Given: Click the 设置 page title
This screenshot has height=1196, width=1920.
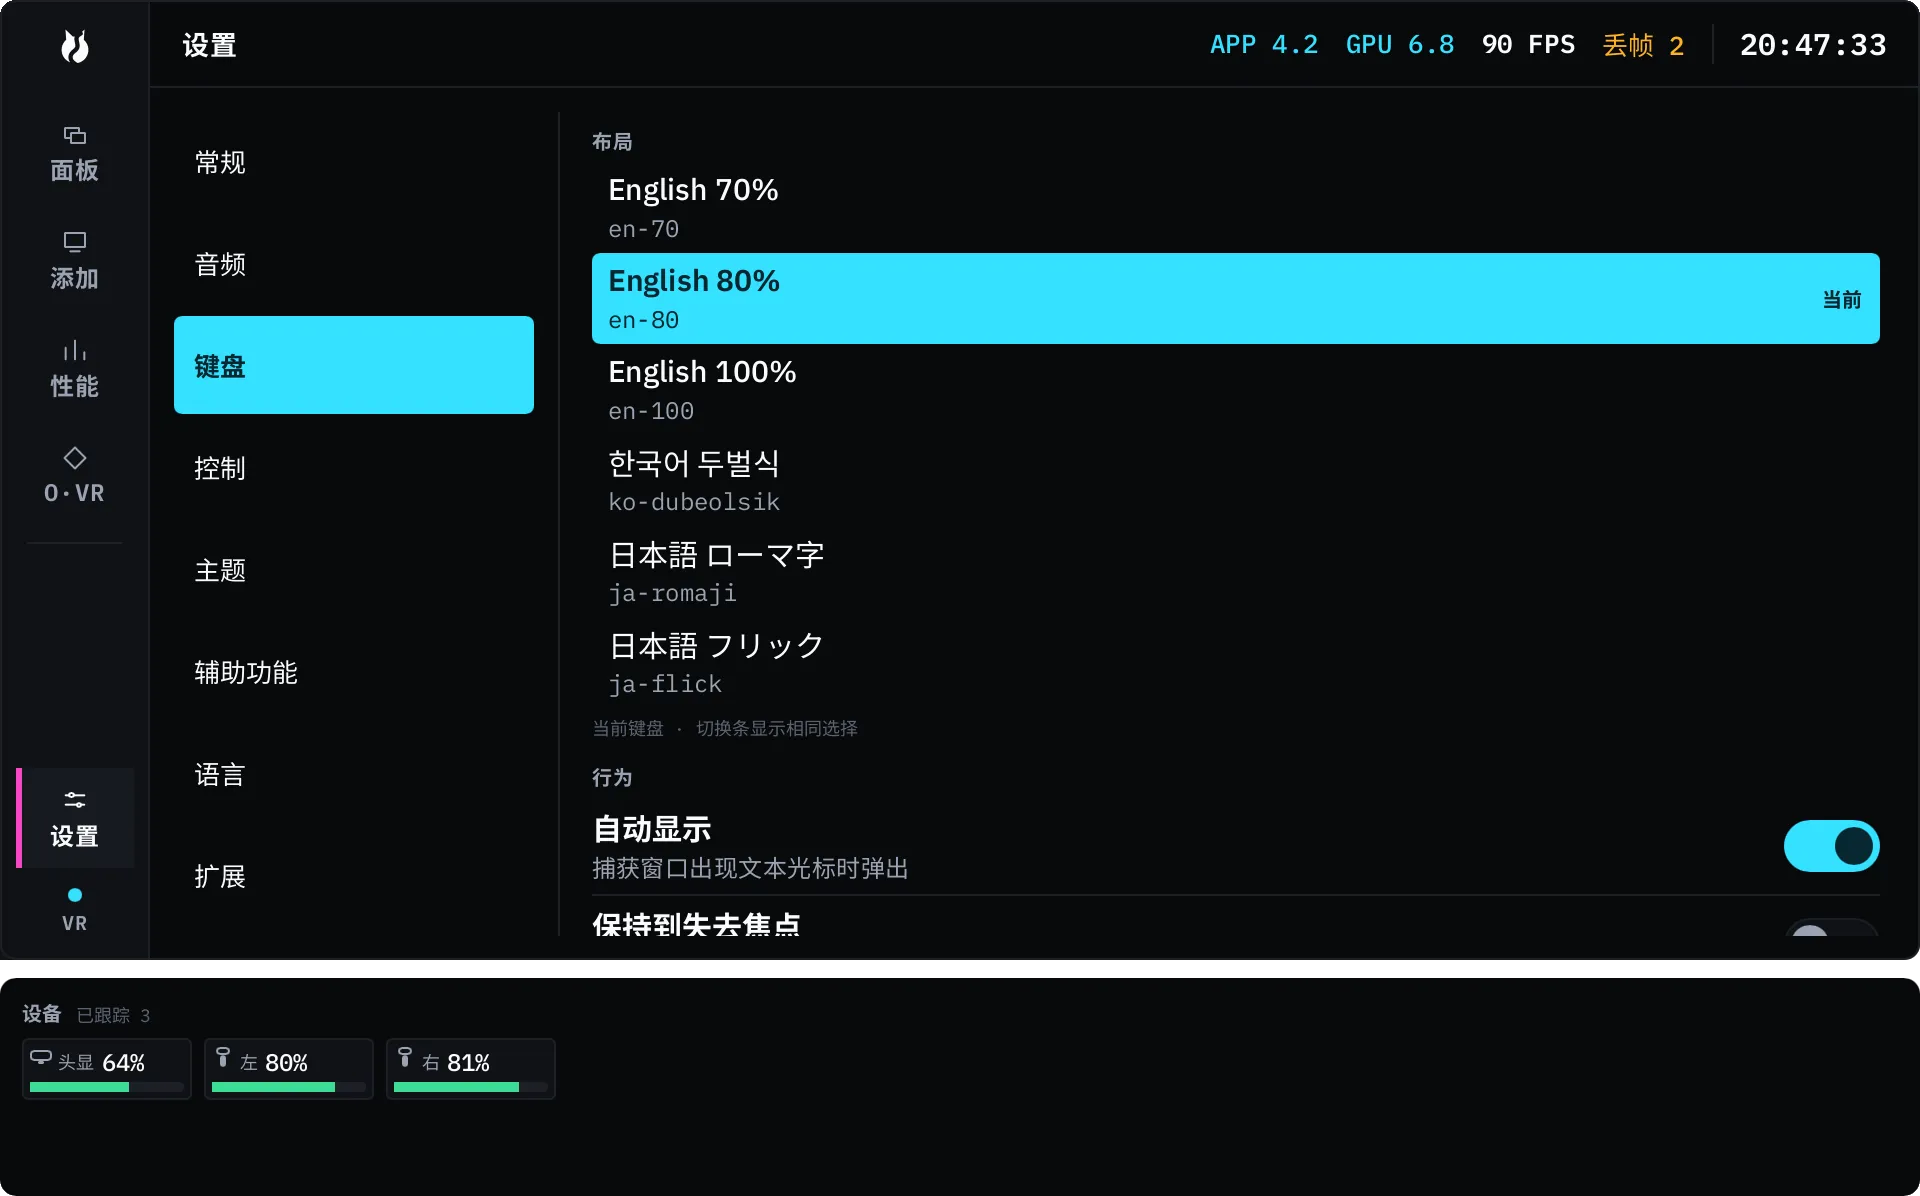Looking at the screenshot, I should pyautogui.click(x=209, y=45).
